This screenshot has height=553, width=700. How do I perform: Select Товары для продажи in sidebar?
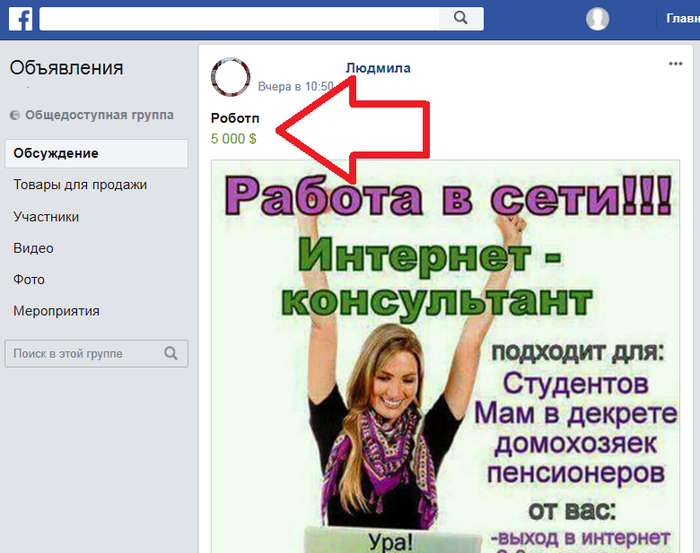click(x=80, y=185)
